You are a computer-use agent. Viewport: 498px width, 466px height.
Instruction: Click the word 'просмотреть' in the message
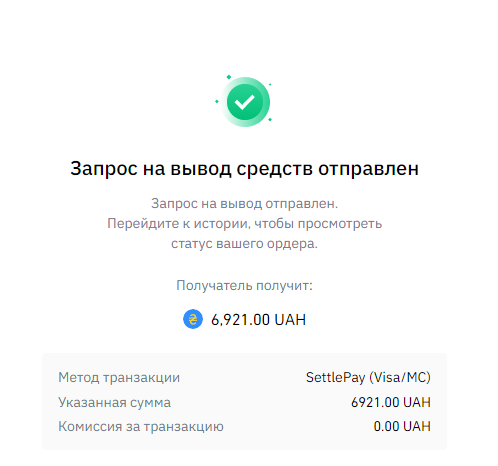tap(340, 224)
